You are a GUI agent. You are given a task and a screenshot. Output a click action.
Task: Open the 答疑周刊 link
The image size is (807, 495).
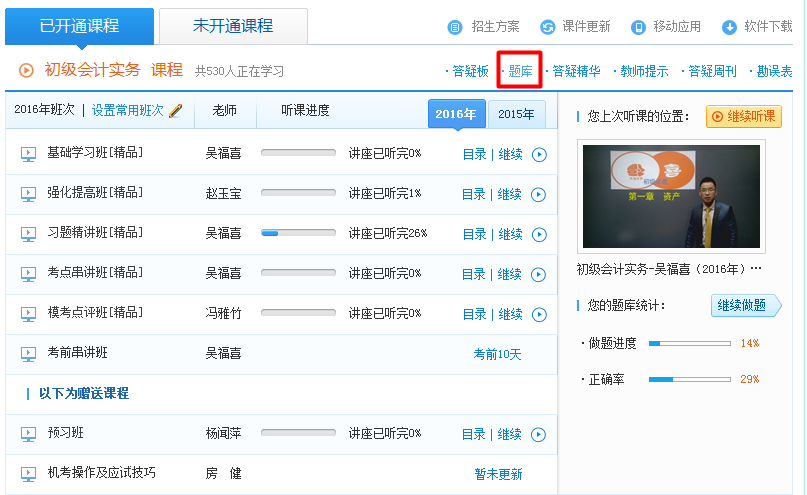click(712, 71)
